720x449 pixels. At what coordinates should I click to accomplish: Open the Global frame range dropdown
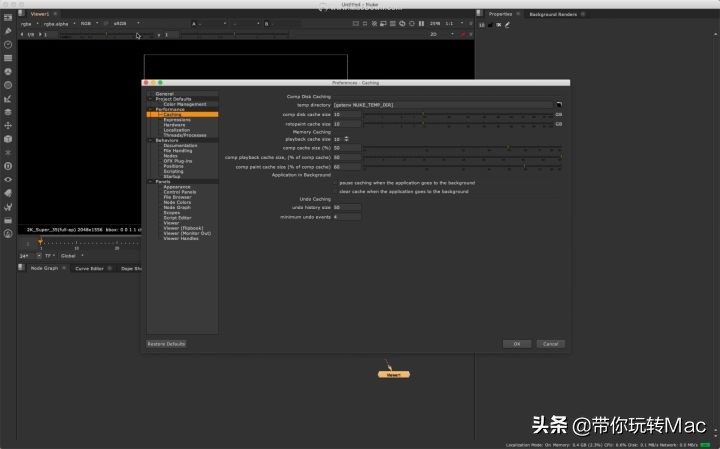point(72,256)
